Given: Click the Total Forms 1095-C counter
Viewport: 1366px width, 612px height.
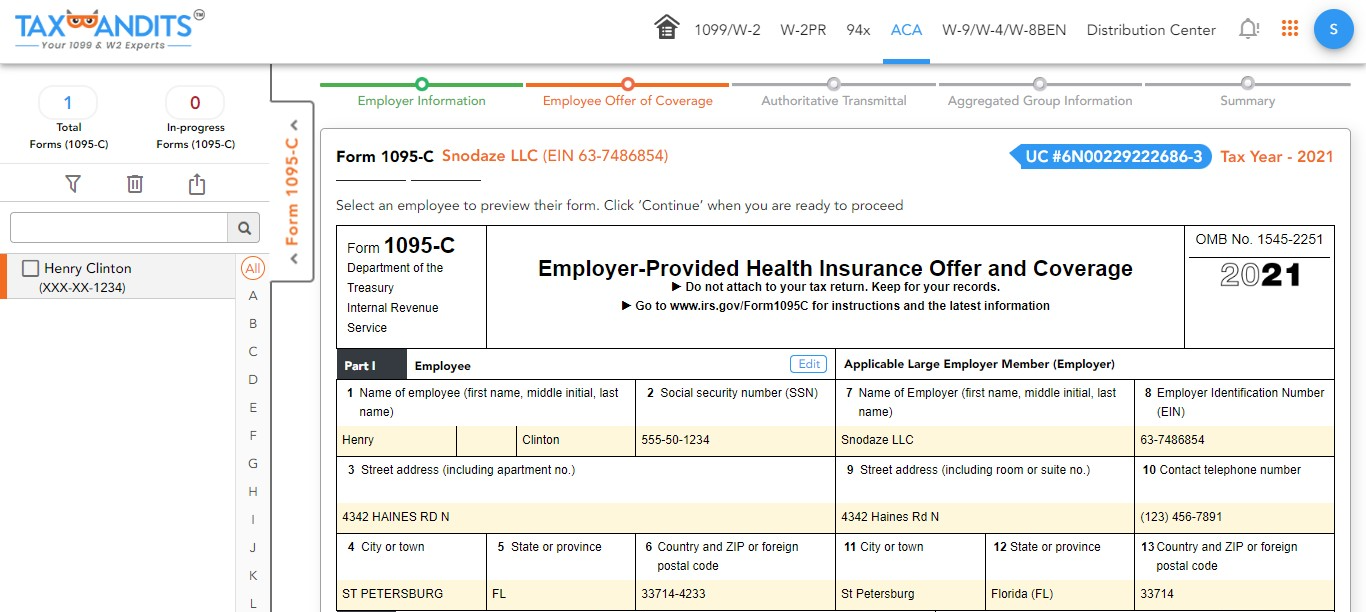Looking at the screenshot, I should click(68, 101).
